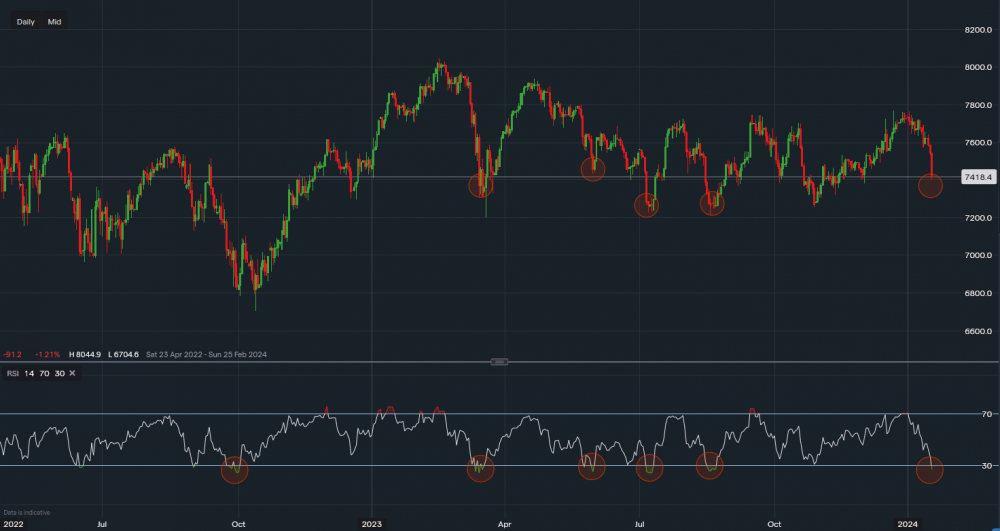Select the circled price low in early July 2023
Viewport: 1000px width, 531px height.
pos(647,205)
